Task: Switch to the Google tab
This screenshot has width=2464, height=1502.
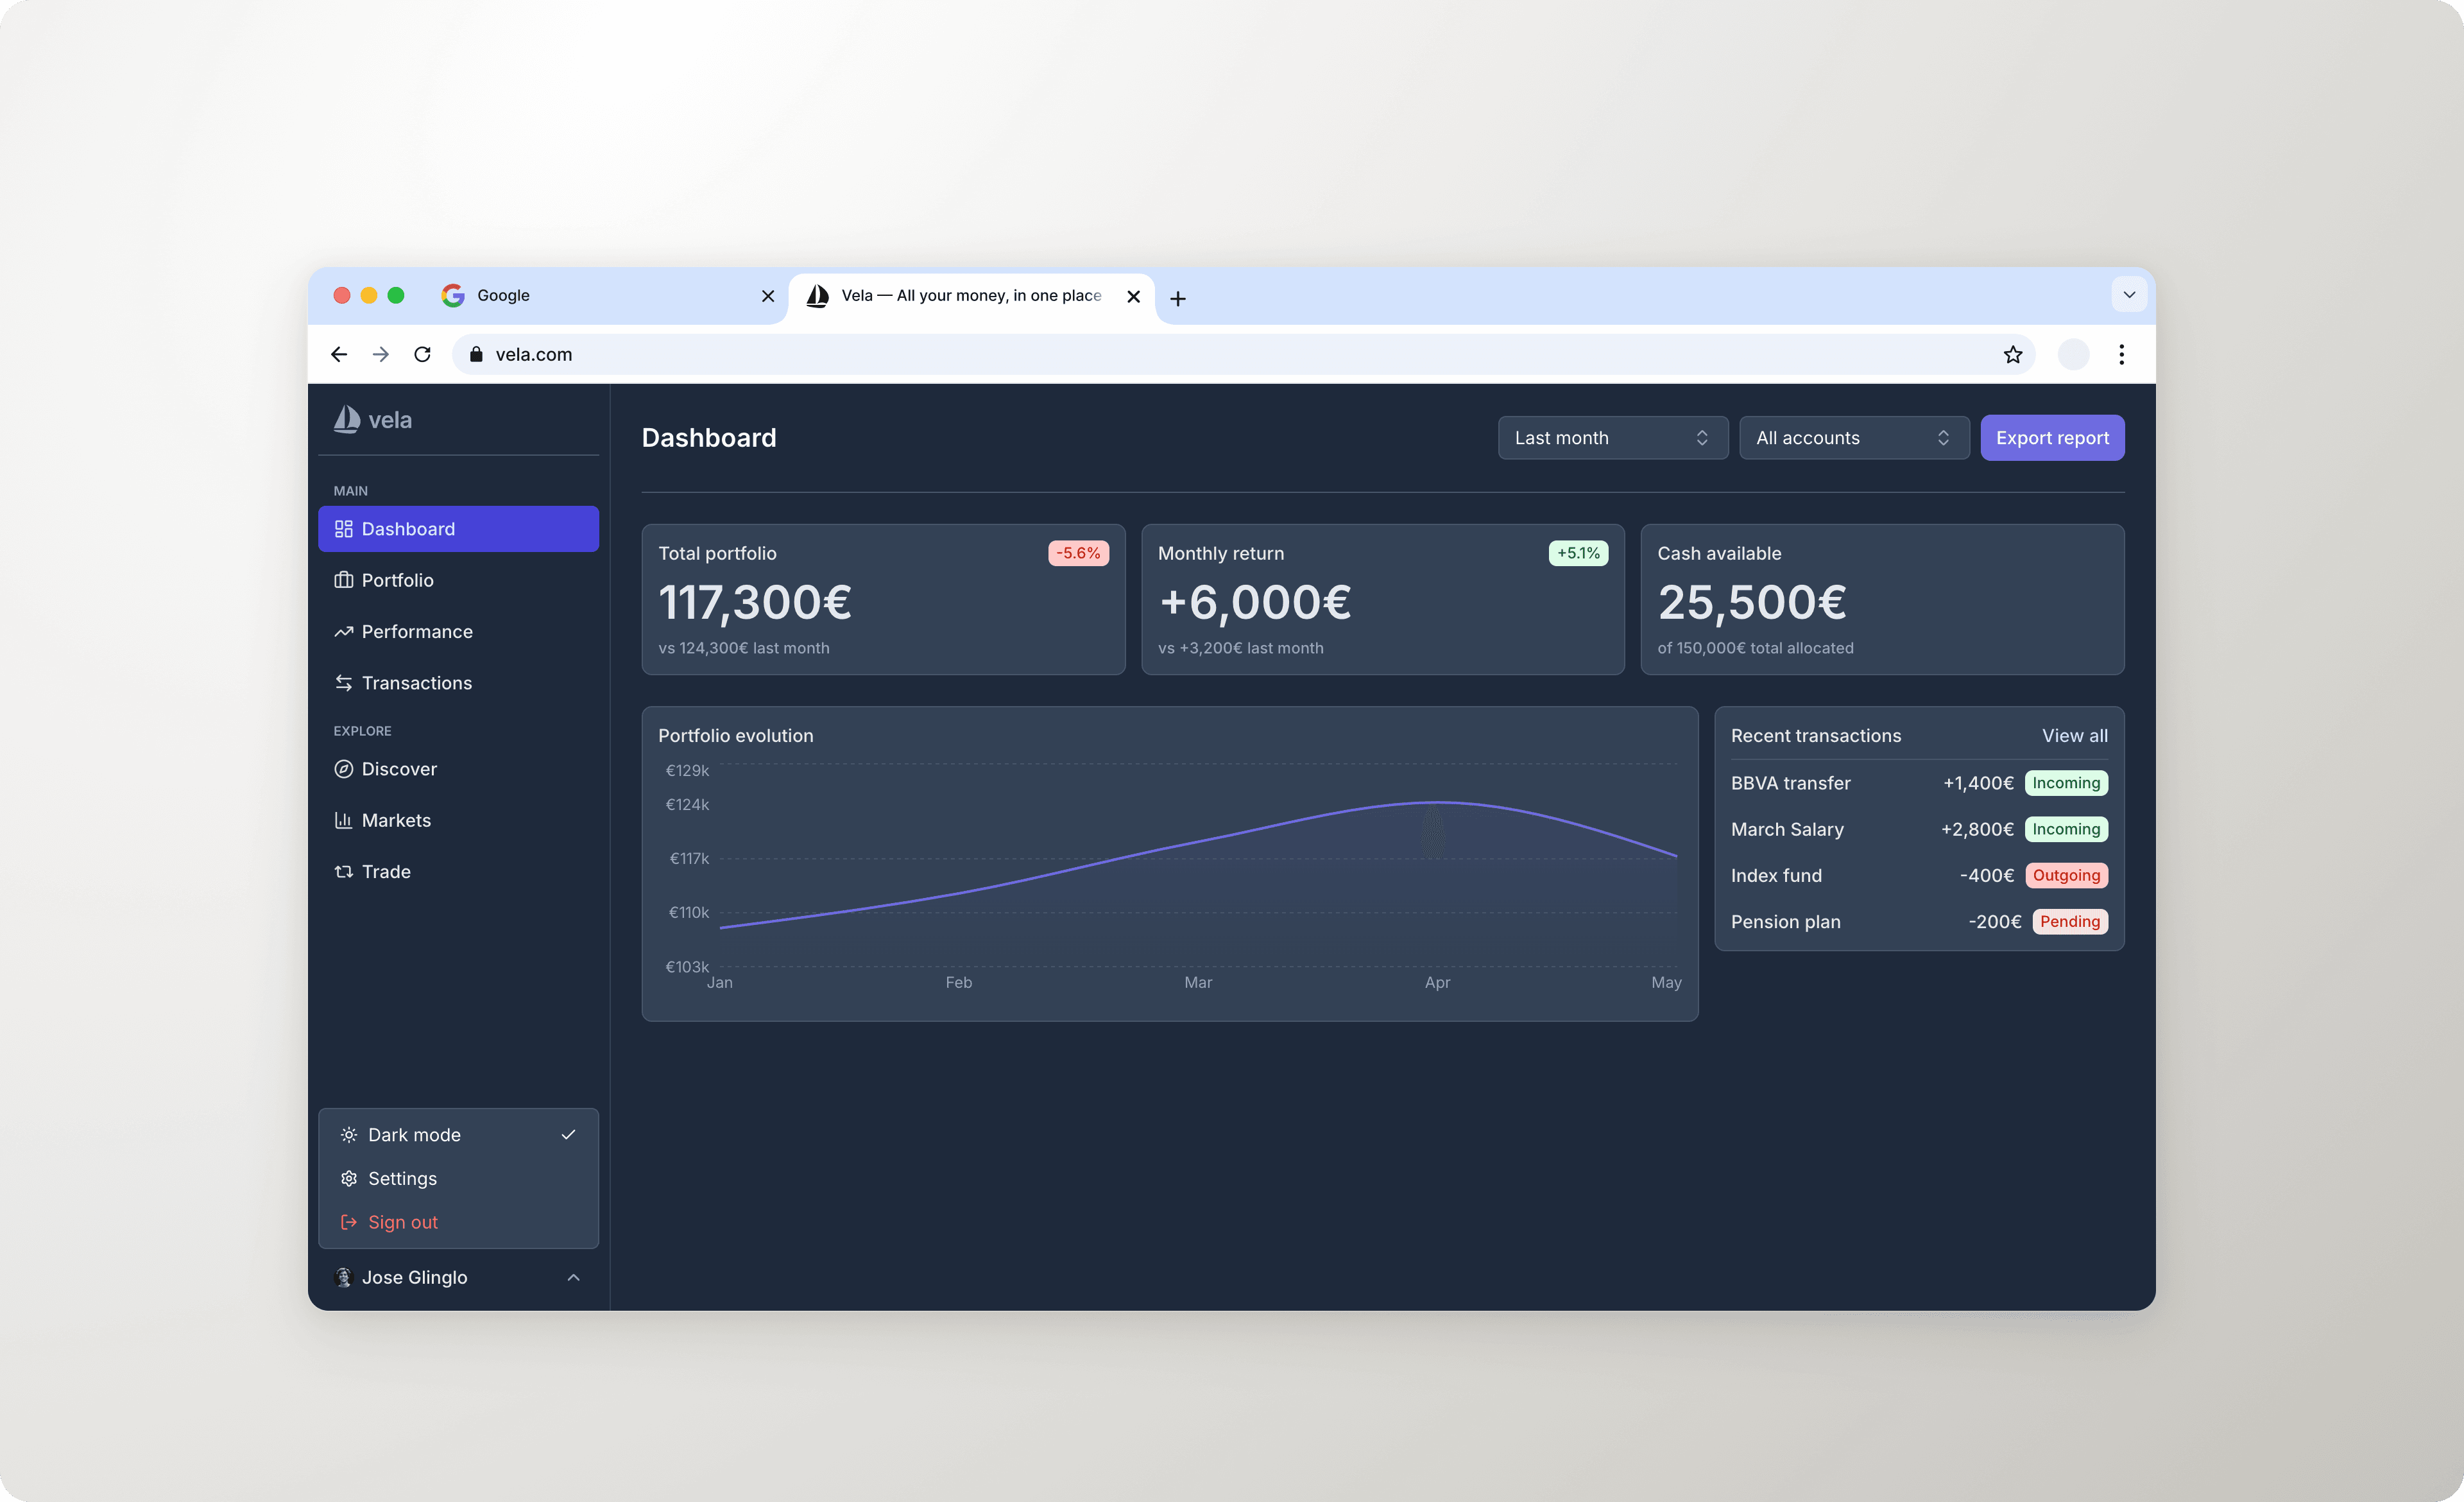Action: tap(607, 296)
